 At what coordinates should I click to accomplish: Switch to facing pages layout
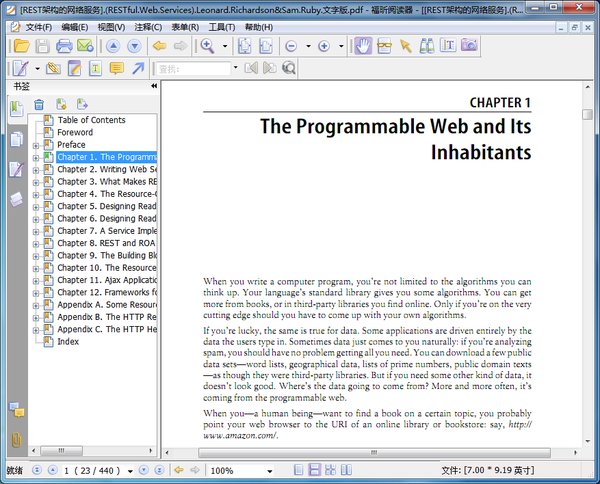pos(346,470)
